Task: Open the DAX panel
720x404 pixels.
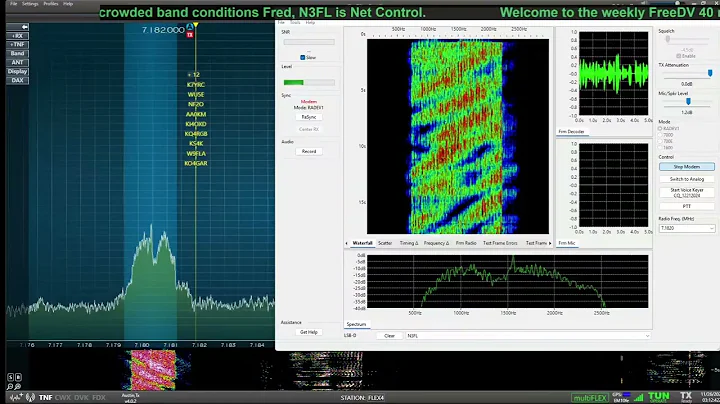Action: [17, 80]
